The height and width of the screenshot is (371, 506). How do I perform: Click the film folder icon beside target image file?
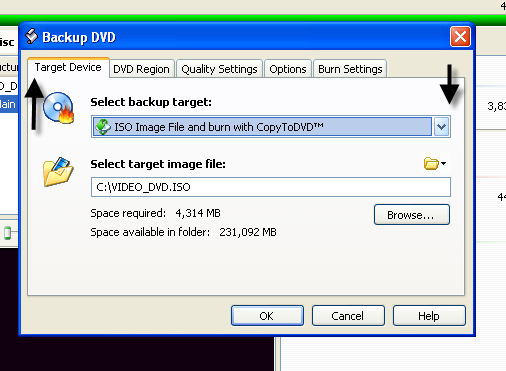tap(58, 172)
